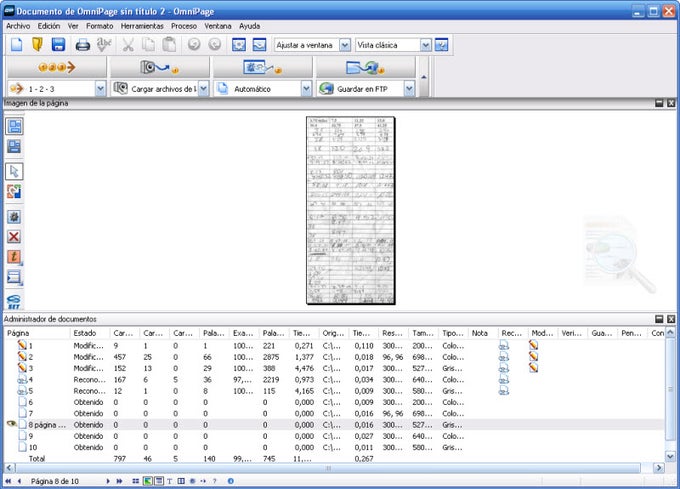This screenshot has height=489, width=680.
Task: Select page 4 row with Recono... status
Action: [334, 379]
